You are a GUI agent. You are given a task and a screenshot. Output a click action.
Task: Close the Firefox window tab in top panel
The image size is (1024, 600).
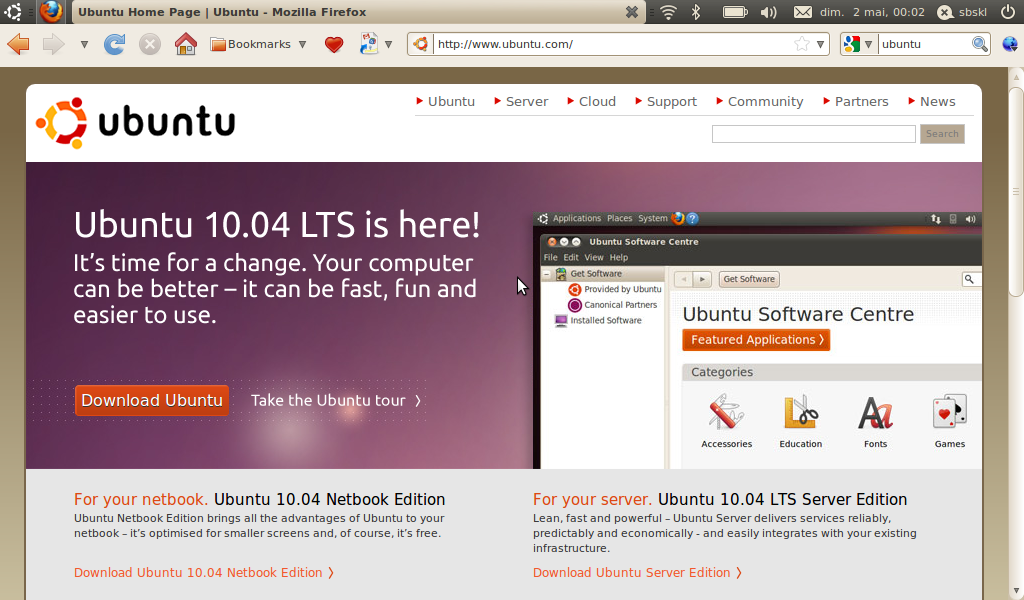[632, 12]
